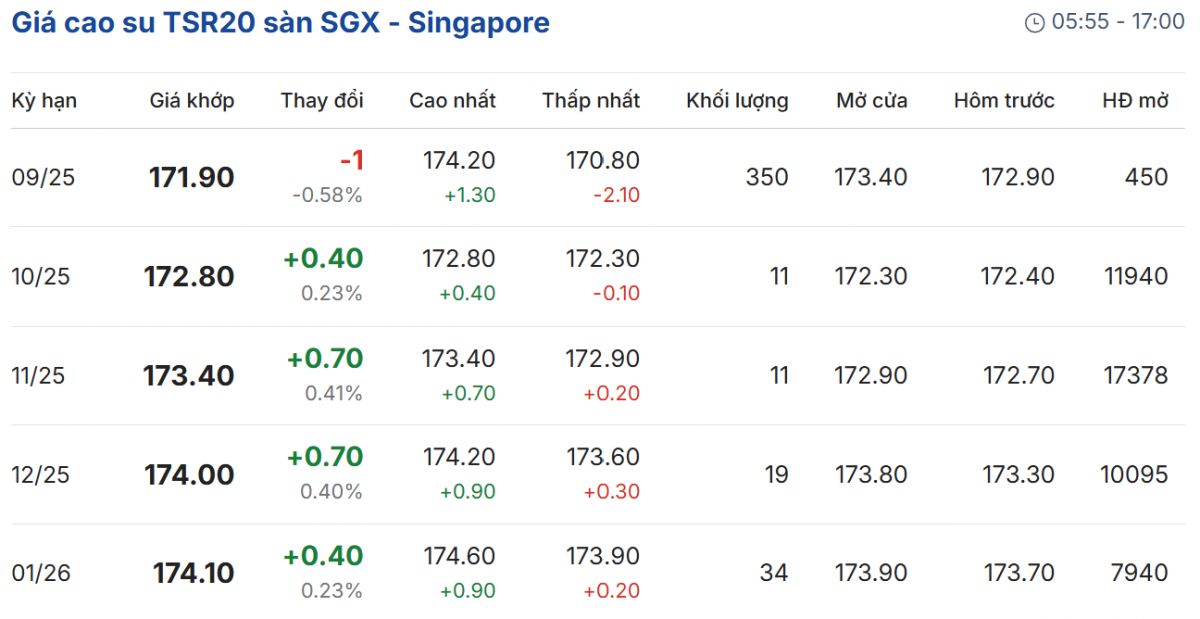This screenshot has height=619, width=1200.
Task: Click the Cao nhất column header
Action: pos(452,101)
